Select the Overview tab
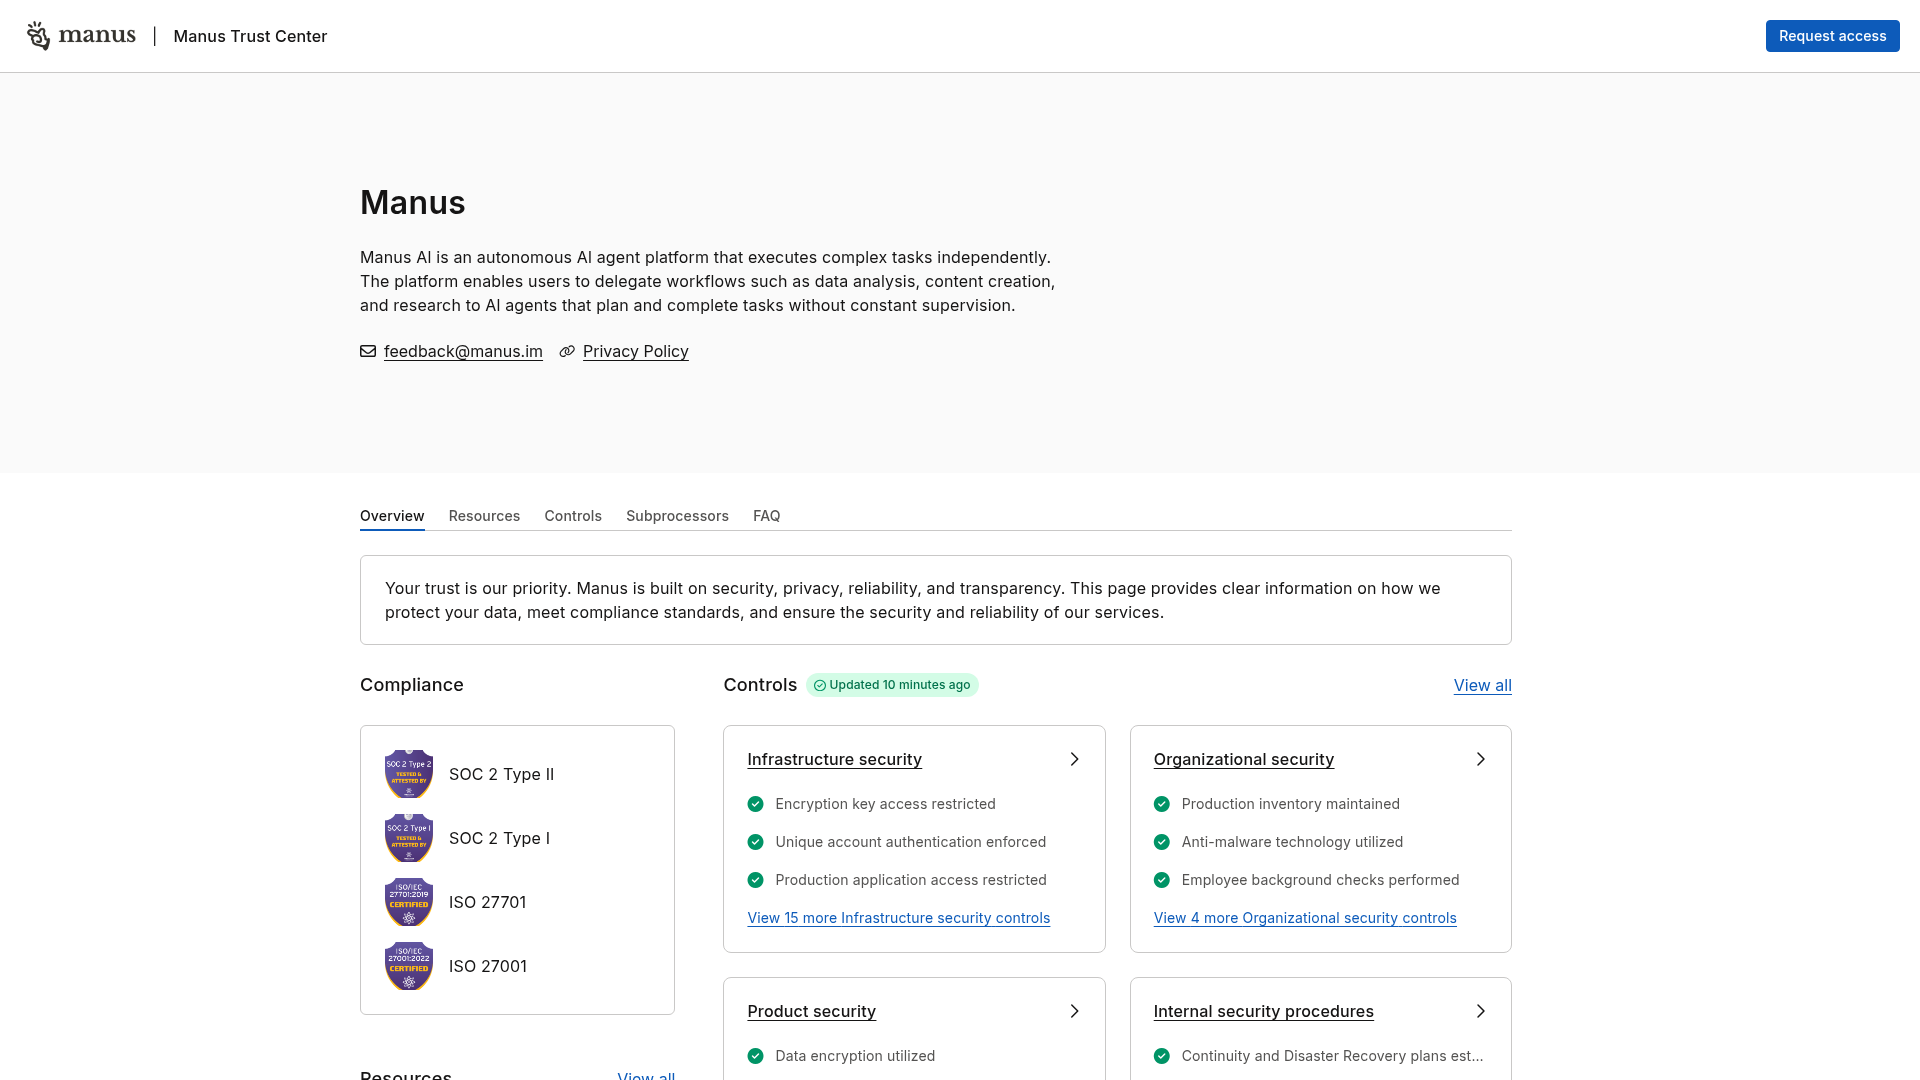 click(x=392, y=516)
